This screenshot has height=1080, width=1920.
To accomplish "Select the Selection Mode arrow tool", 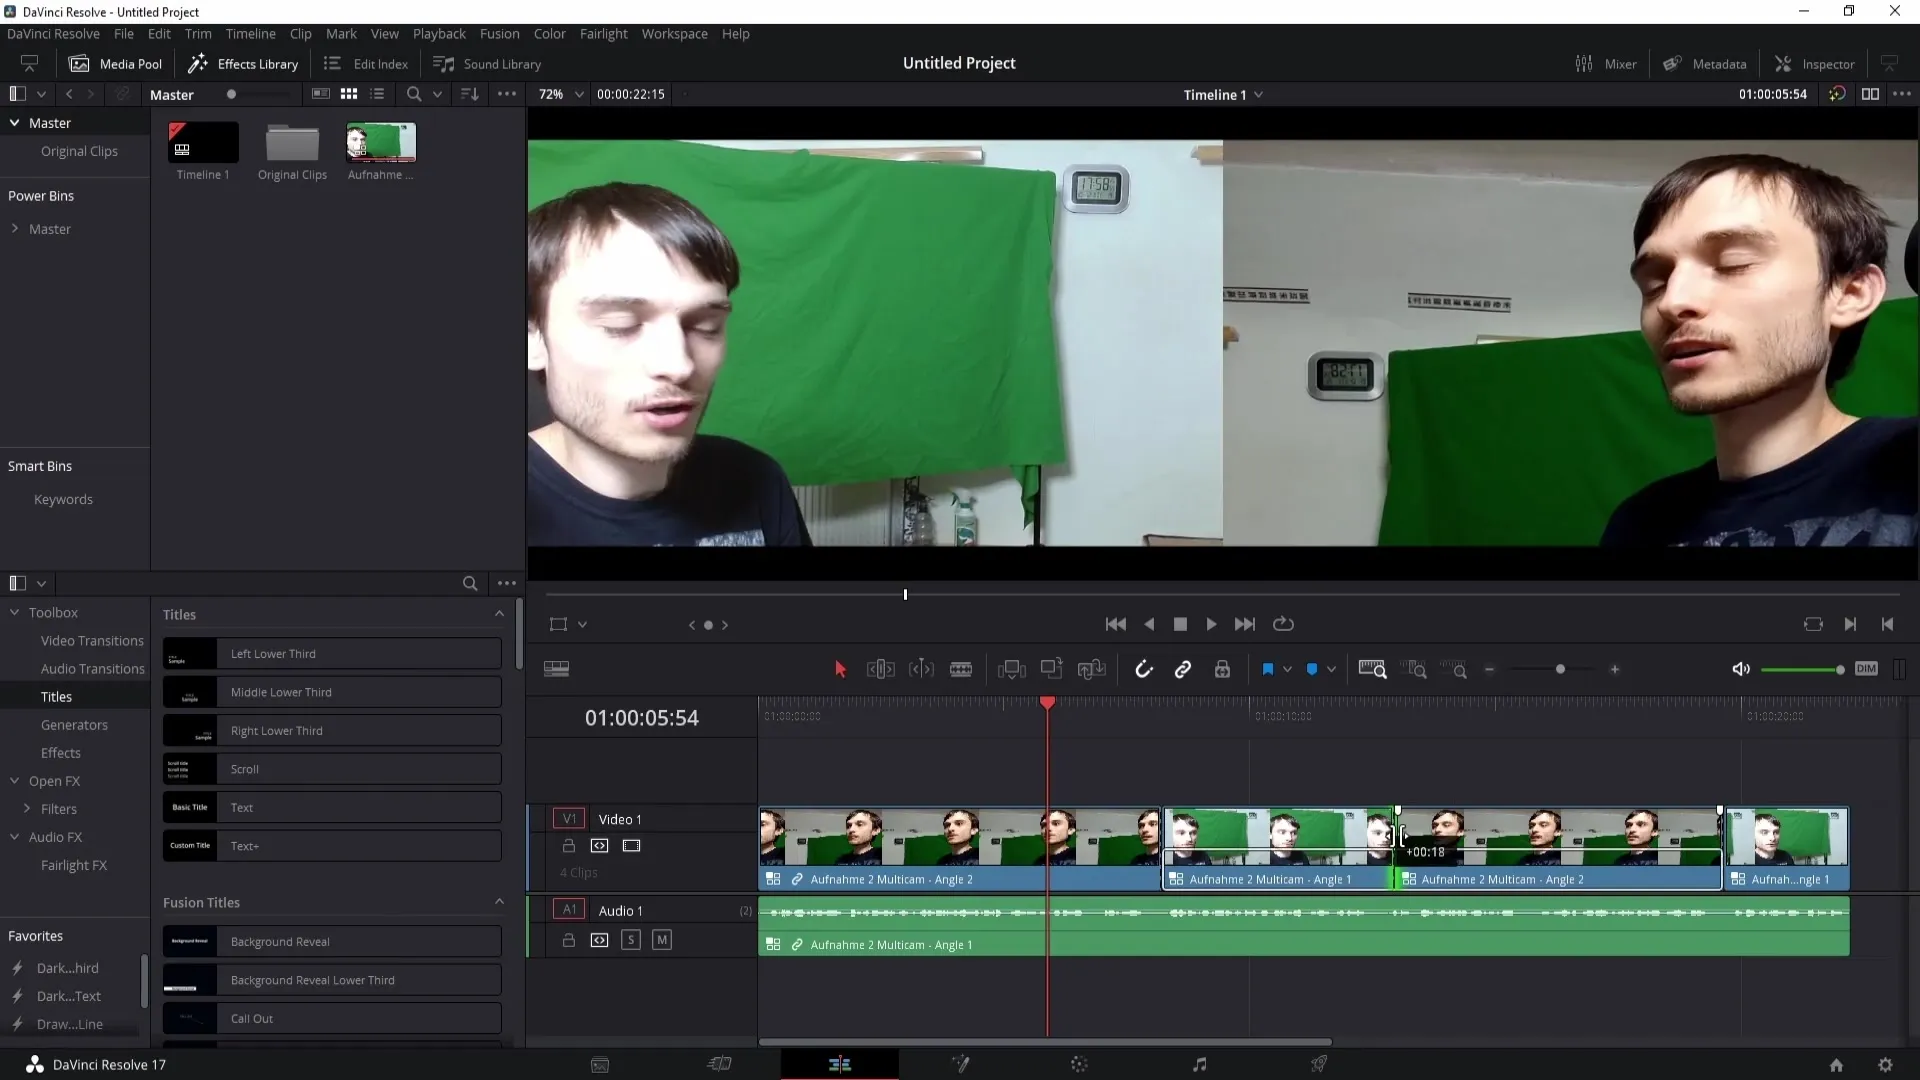I will (840, 669).
